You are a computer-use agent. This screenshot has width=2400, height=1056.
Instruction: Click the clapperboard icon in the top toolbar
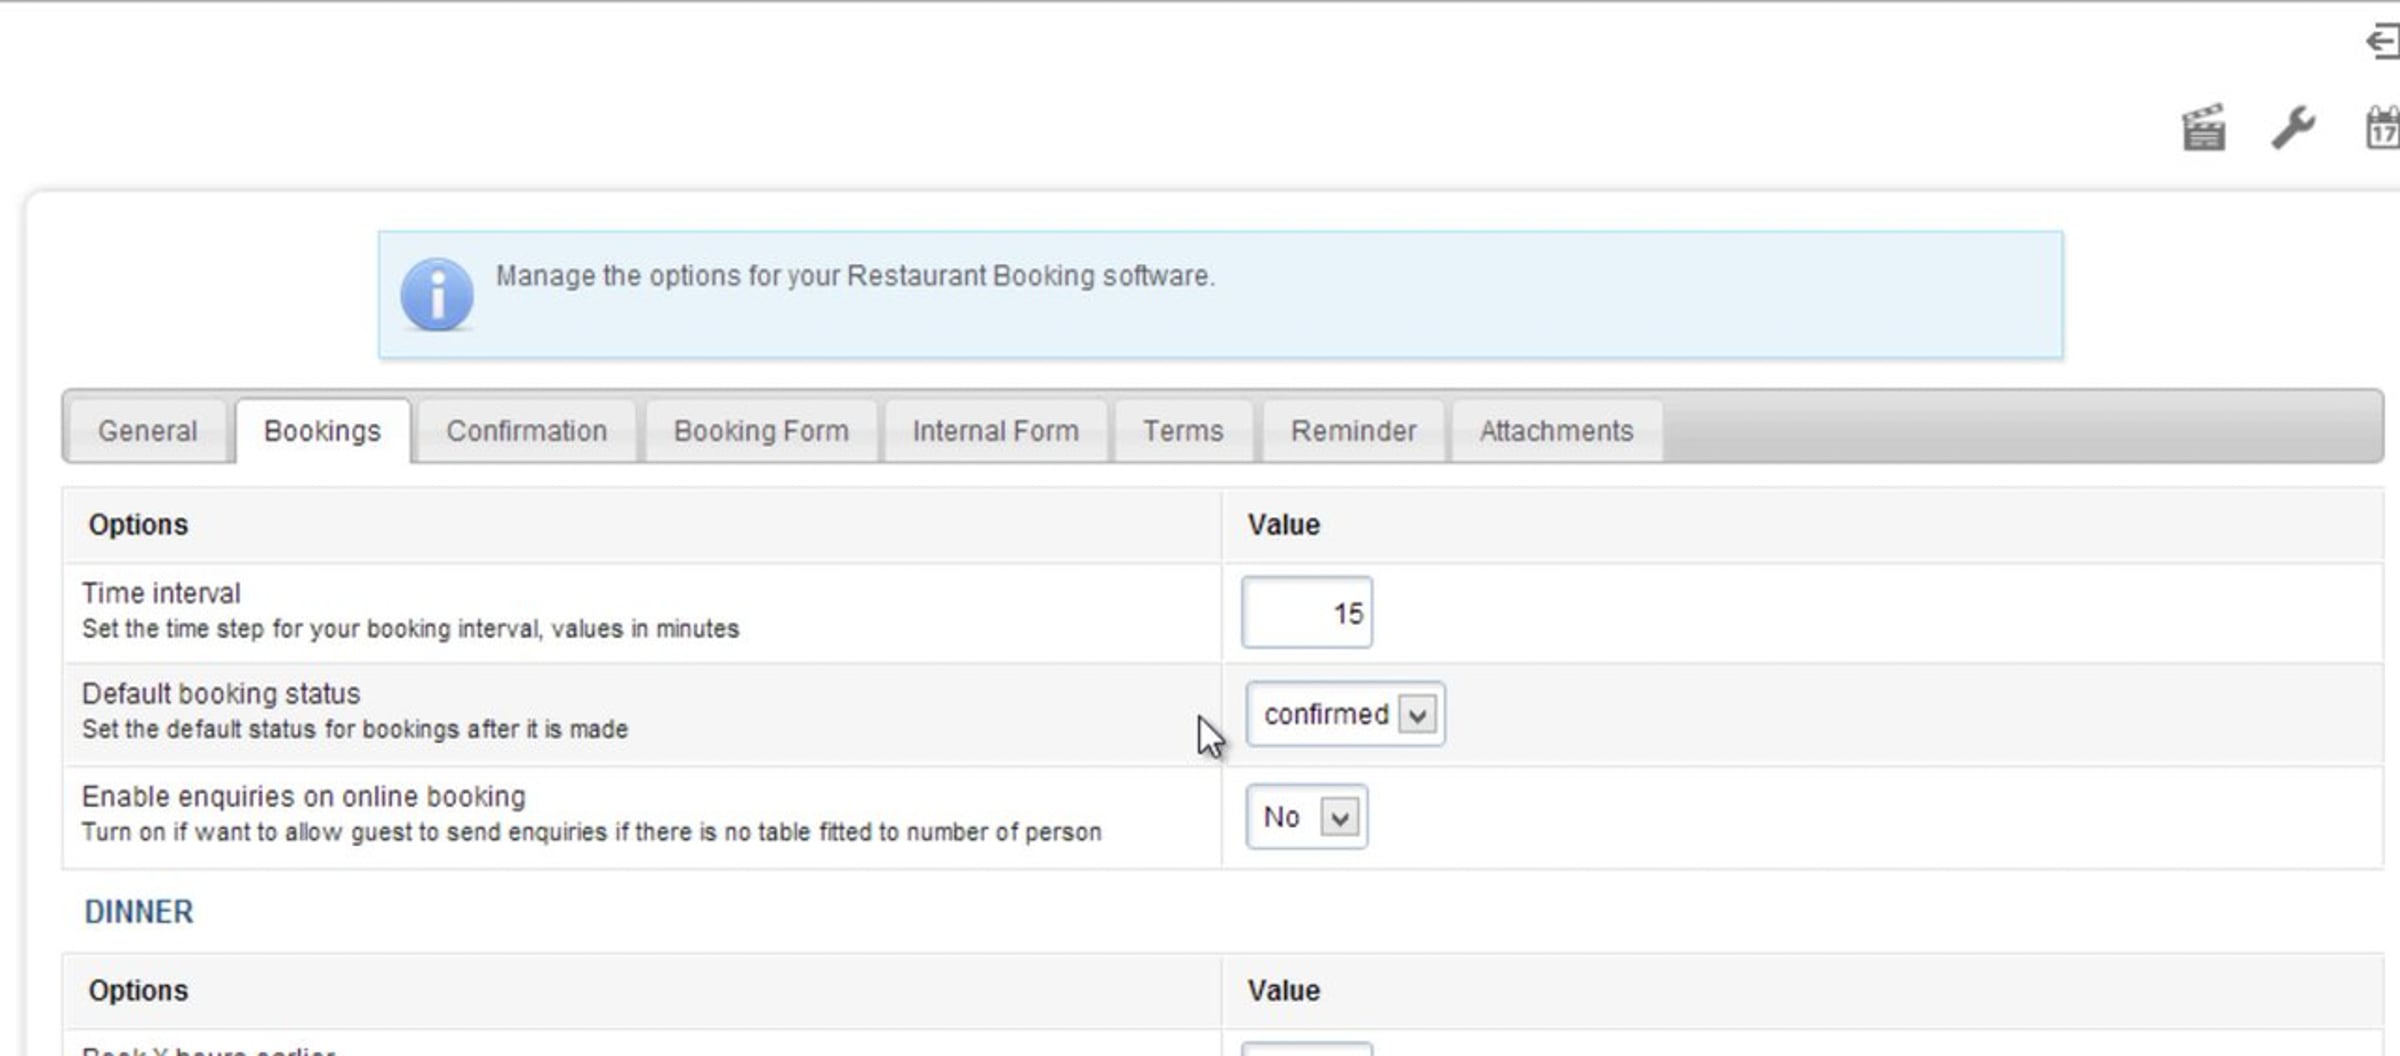[x=2203, y=129]
